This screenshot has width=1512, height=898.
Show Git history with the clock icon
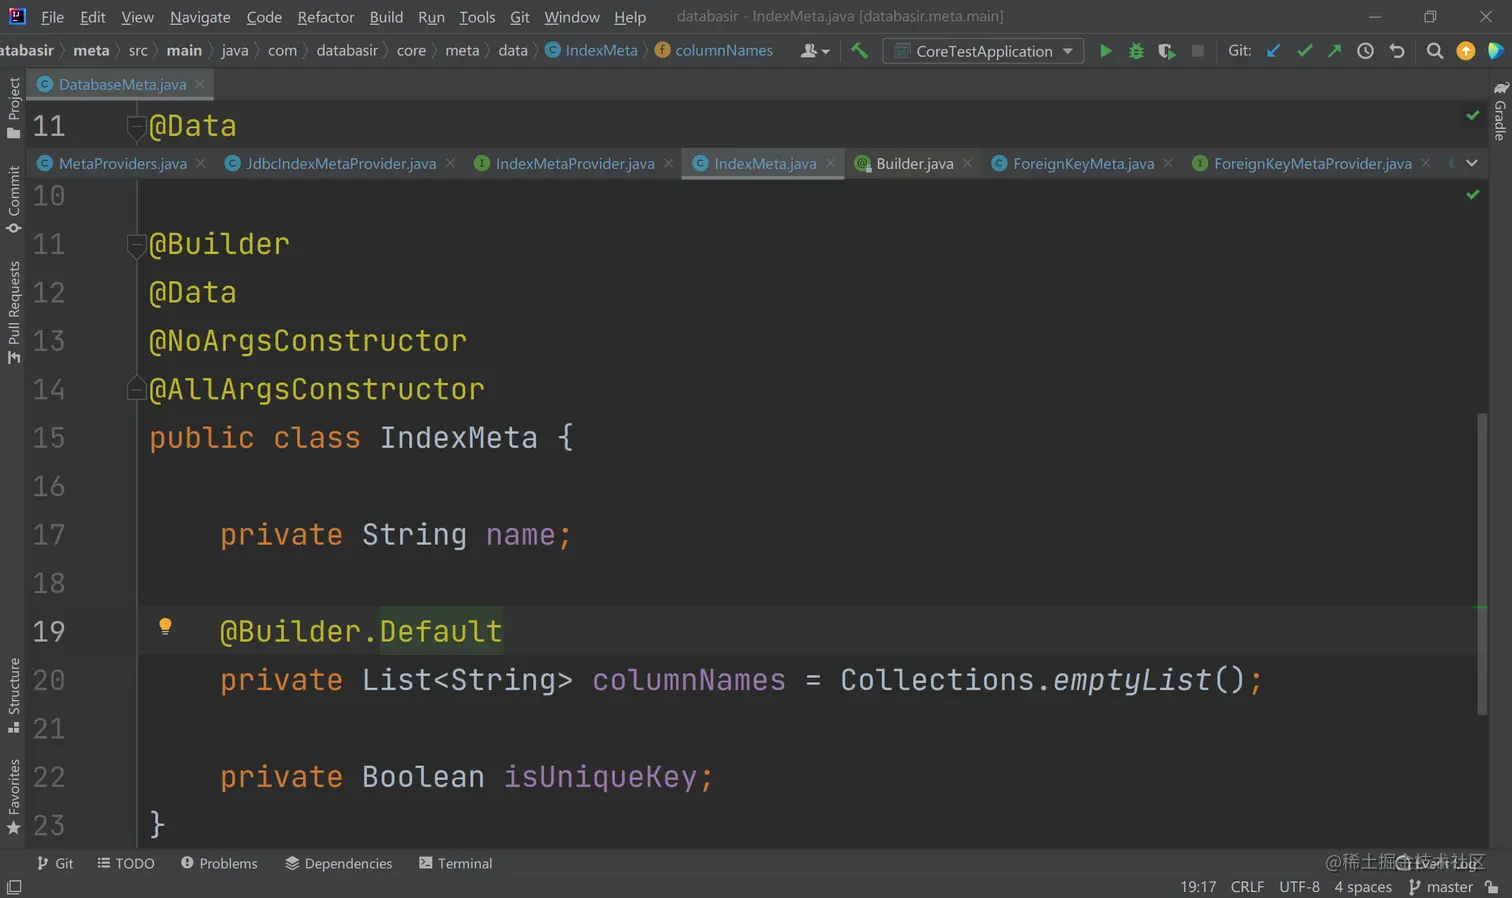[1365, 51]
